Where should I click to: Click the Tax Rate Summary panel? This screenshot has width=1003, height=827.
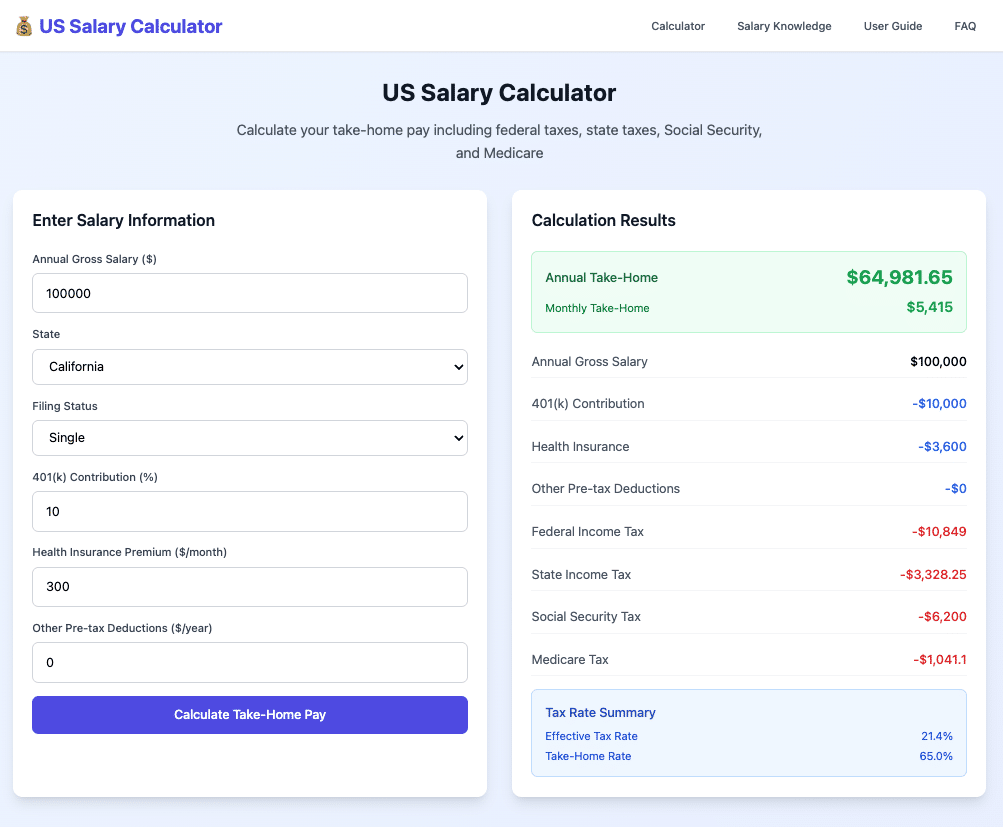coord(748,733)
